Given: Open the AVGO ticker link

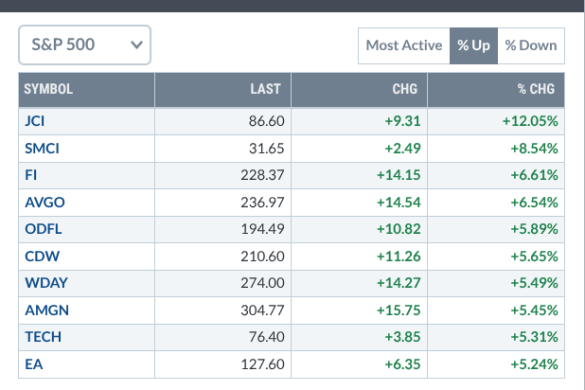Looking at the screenshot, I should pyautogui.click(x=45, y=202).
